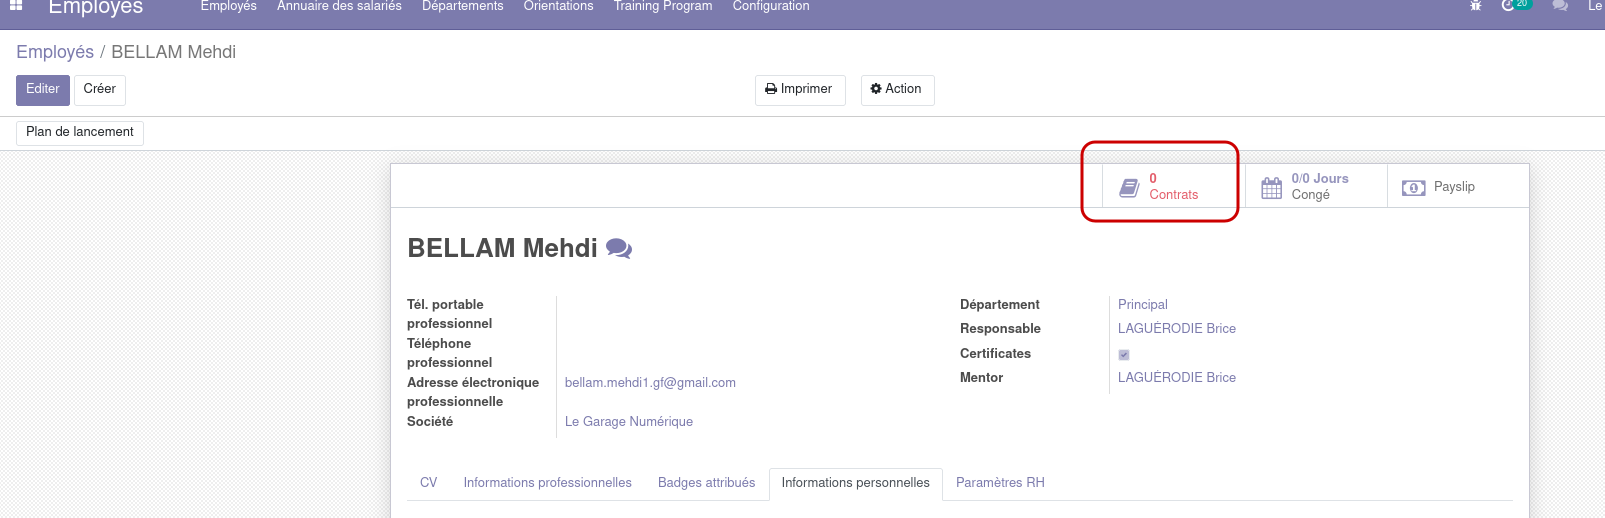
Task: Open the Imprimer print dropdown
Action: click(800, 90)
